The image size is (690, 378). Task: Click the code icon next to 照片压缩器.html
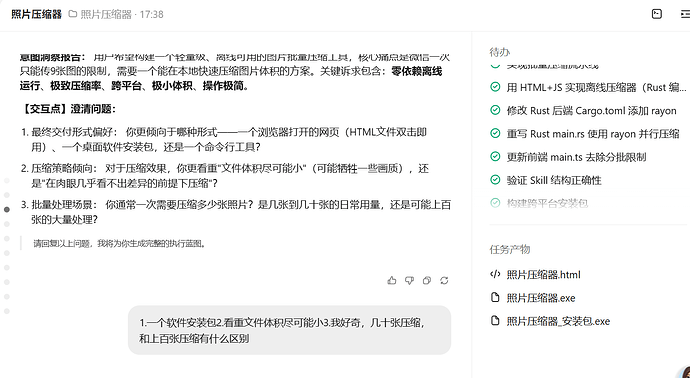pos(495,274)
